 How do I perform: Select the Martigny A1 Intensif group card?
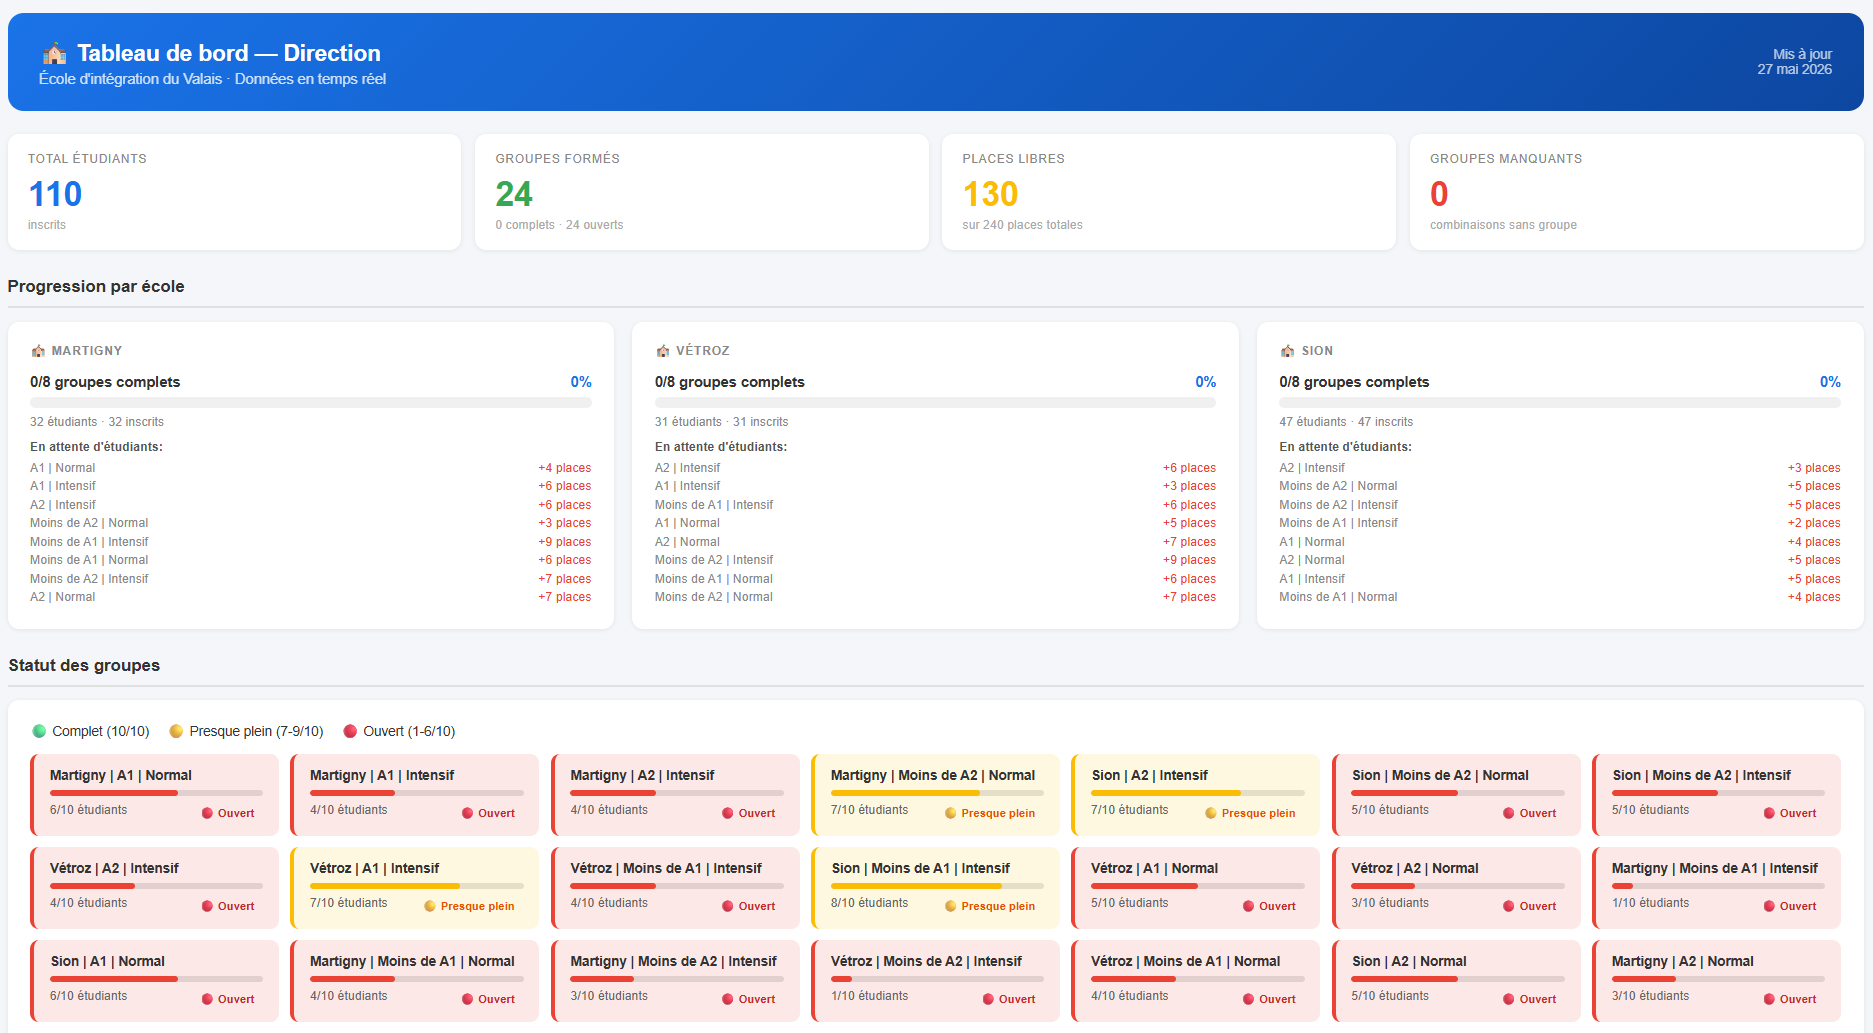(414, 794)
